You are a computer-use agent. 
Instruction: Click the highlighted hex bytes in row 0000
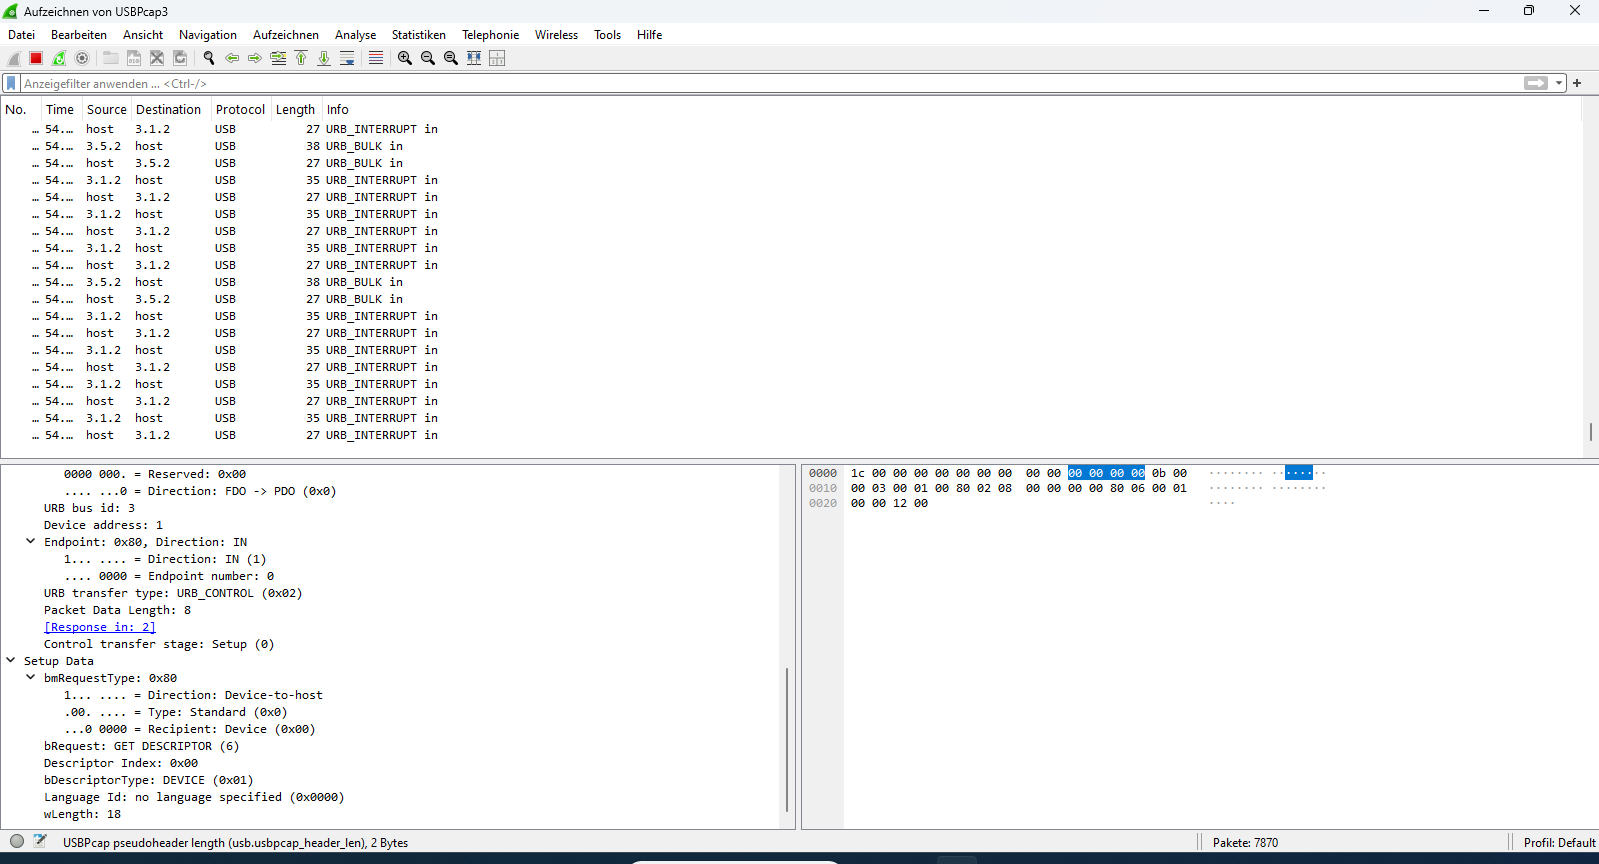pyautogui.click(x=1106, y=473)
